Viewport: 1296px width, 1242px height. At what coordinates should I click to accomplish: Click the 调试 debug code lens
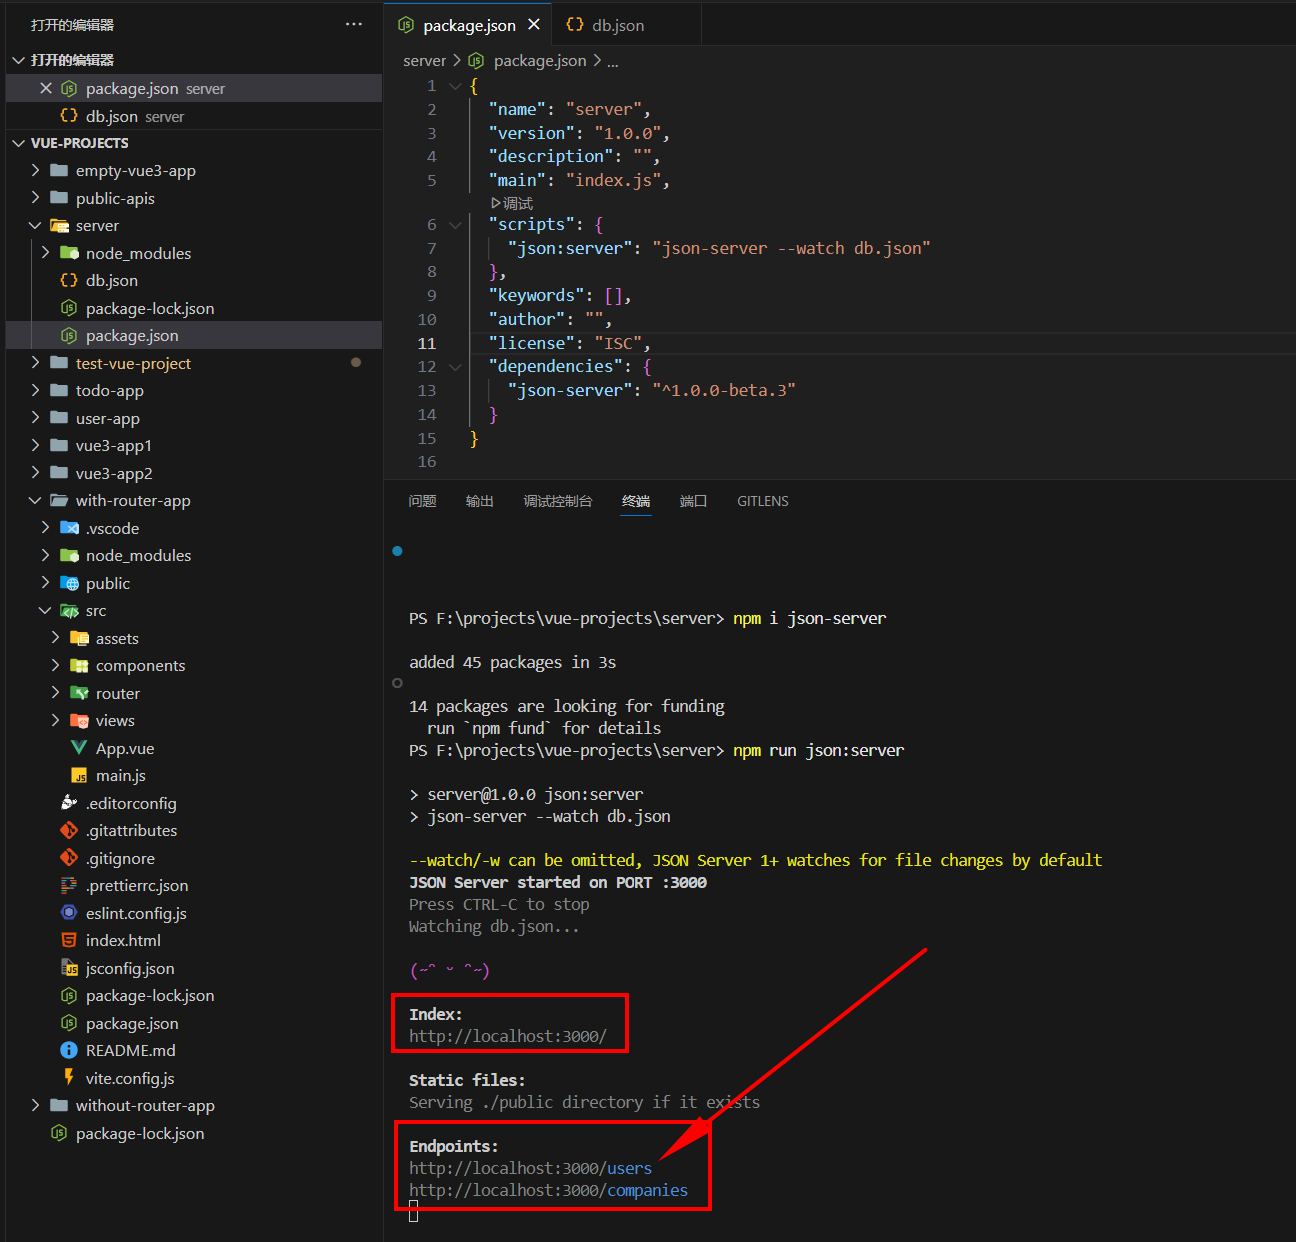tap(512, 203)
